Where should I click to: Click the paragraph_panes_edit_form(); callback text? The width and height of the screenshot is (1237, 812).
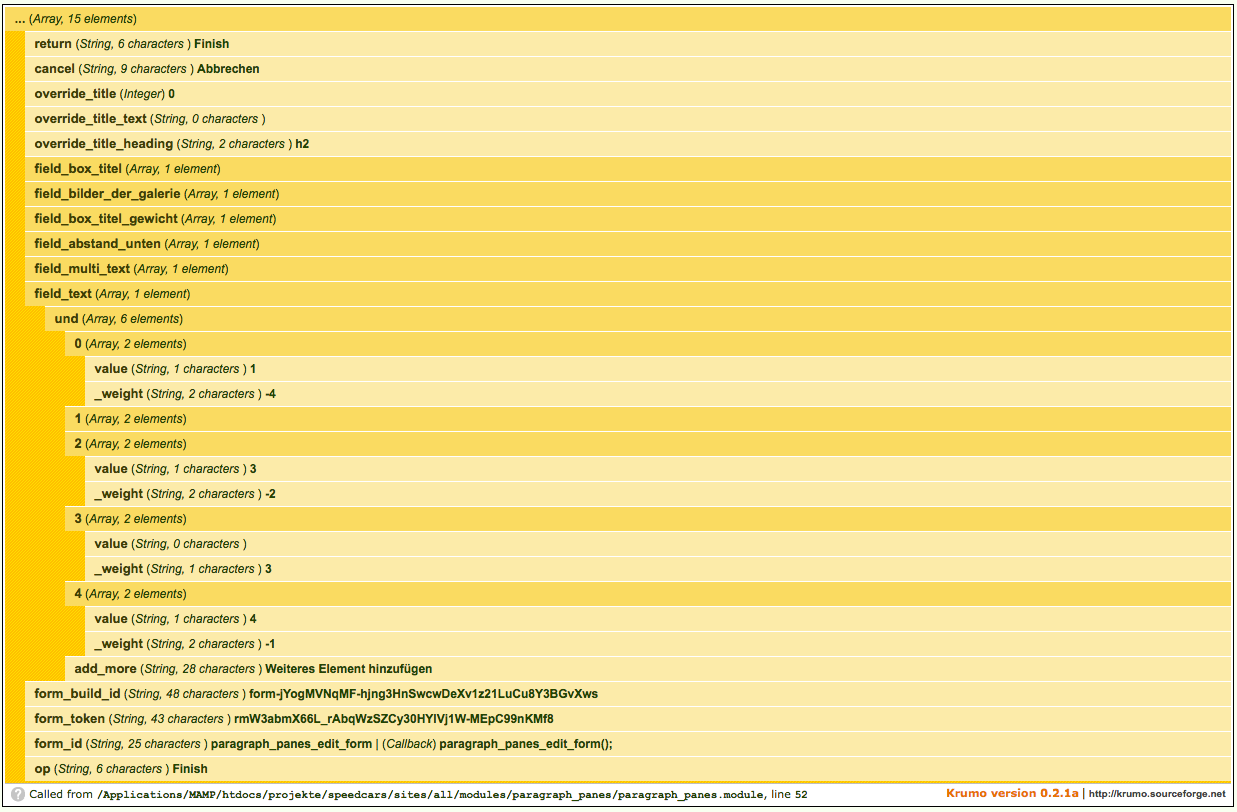526,744
